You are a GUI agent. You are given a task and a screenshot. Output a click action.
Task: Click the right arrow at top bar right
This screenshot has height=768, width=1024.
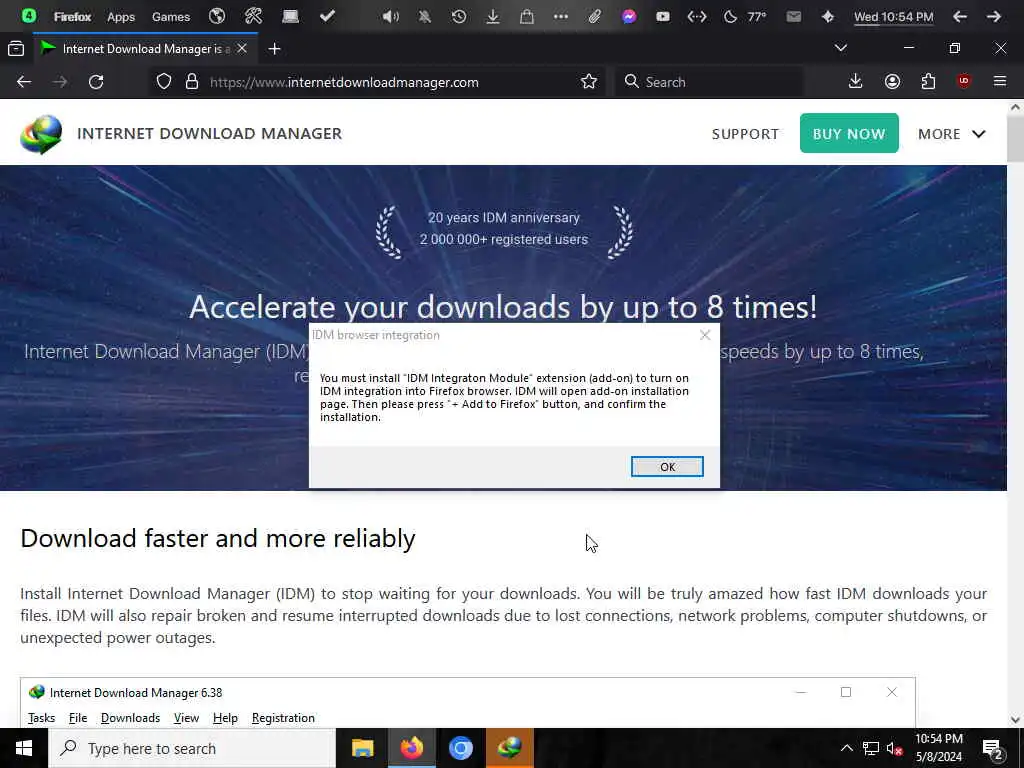pos(993,16)
